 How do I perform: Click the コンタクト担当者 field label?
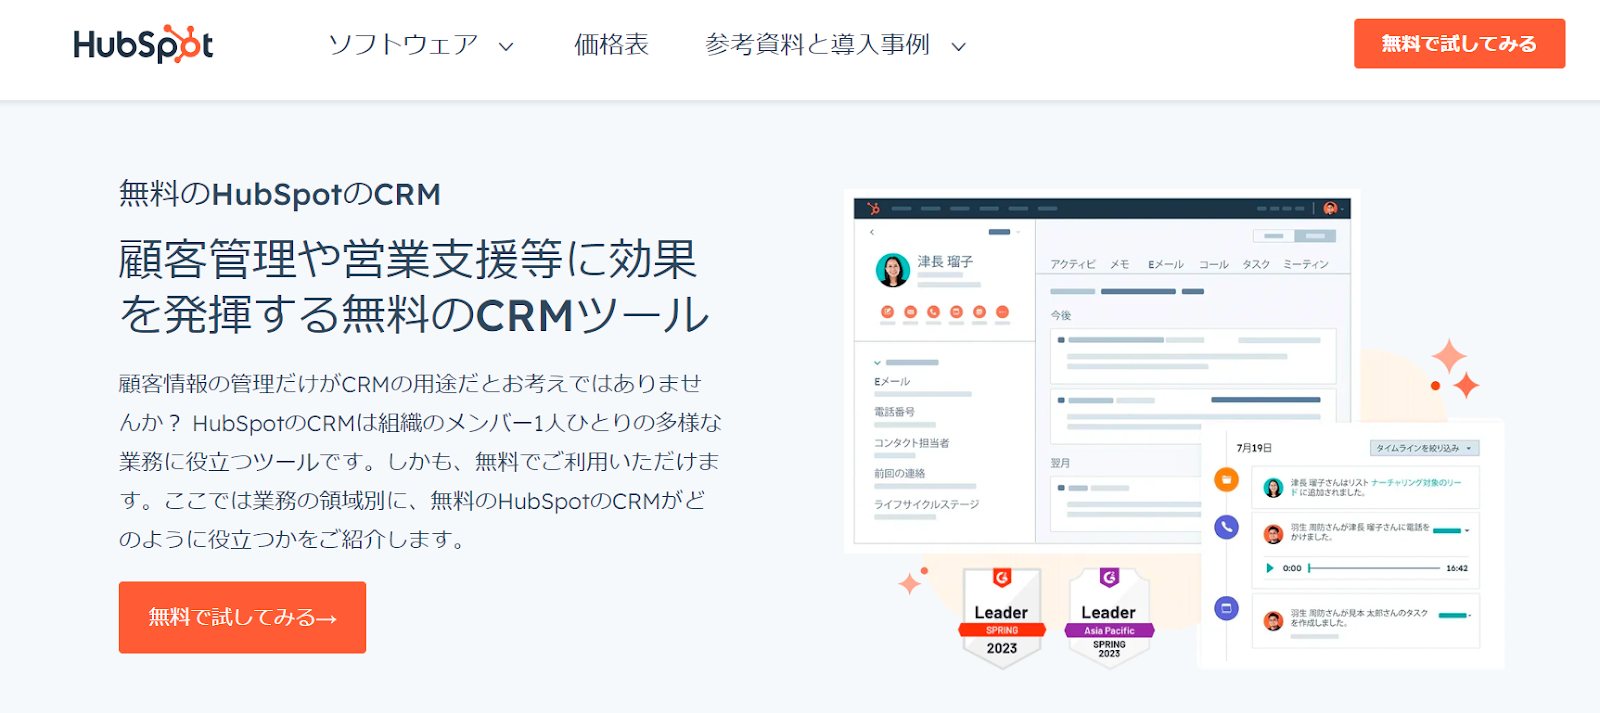click(912, 443)
